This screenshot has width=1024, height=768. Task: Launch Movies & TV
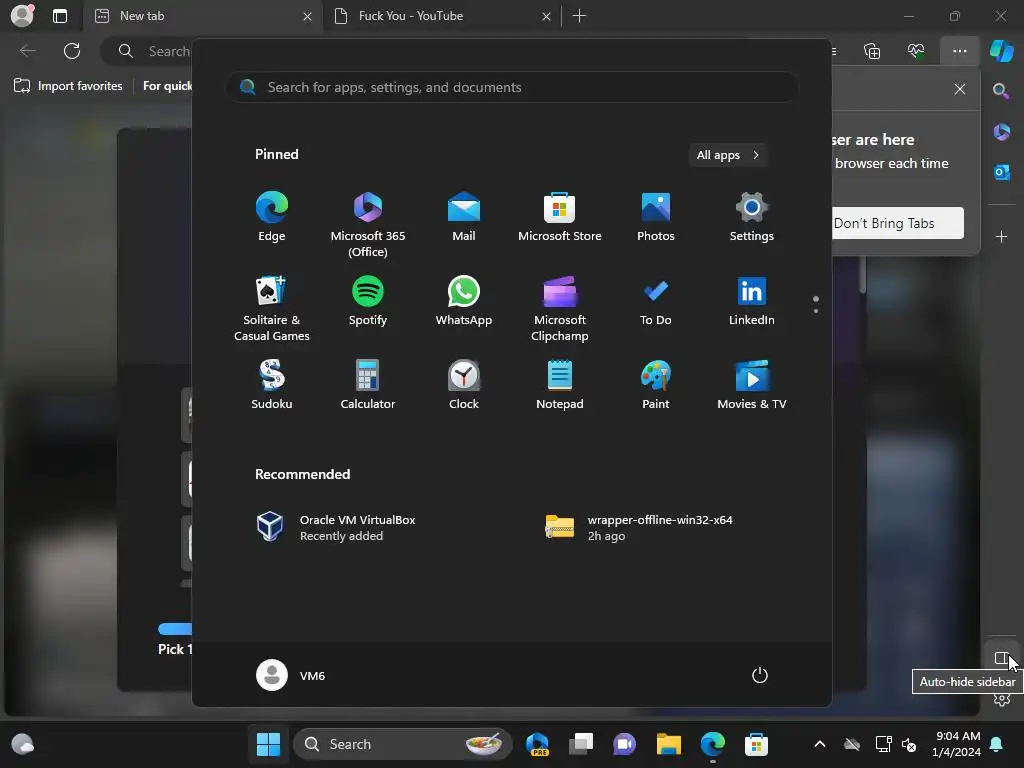coord(752,385)
